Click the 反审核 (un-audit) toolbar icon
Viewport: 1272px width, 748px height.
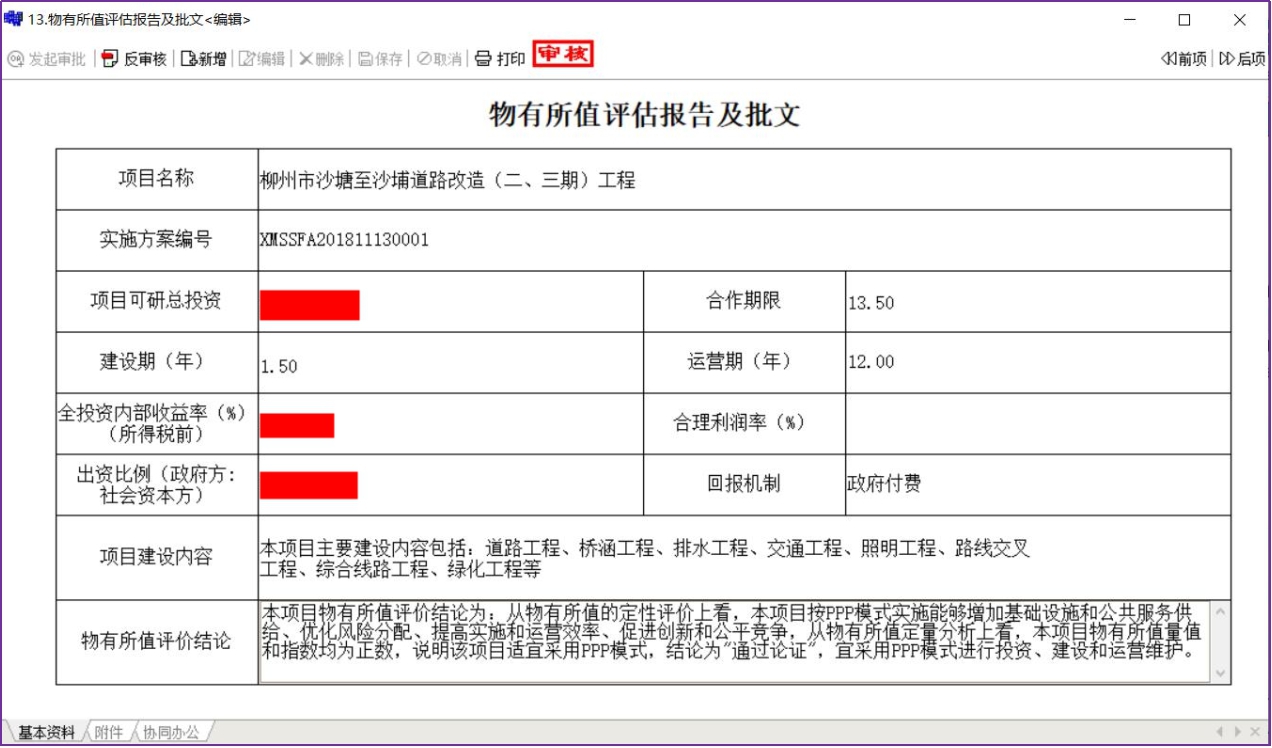click(x=111, y=59)
